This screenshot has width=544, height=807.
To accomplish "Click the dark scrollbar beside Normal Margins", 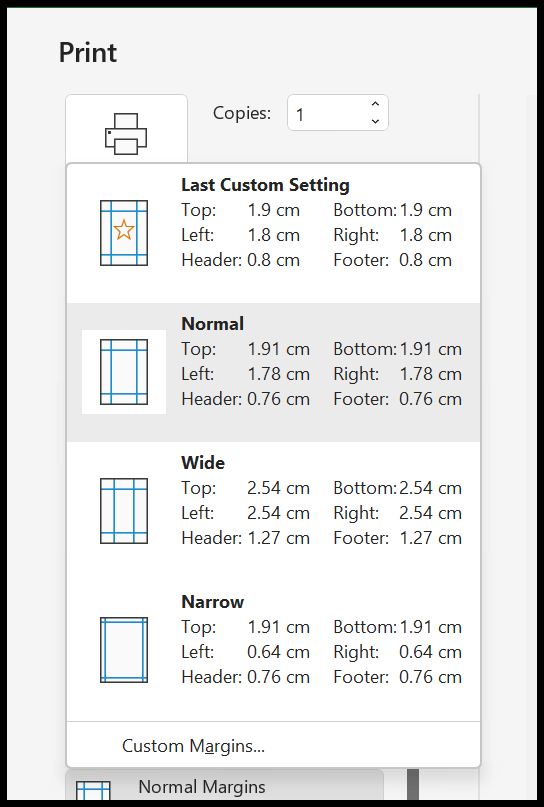I will pos(413,784).
